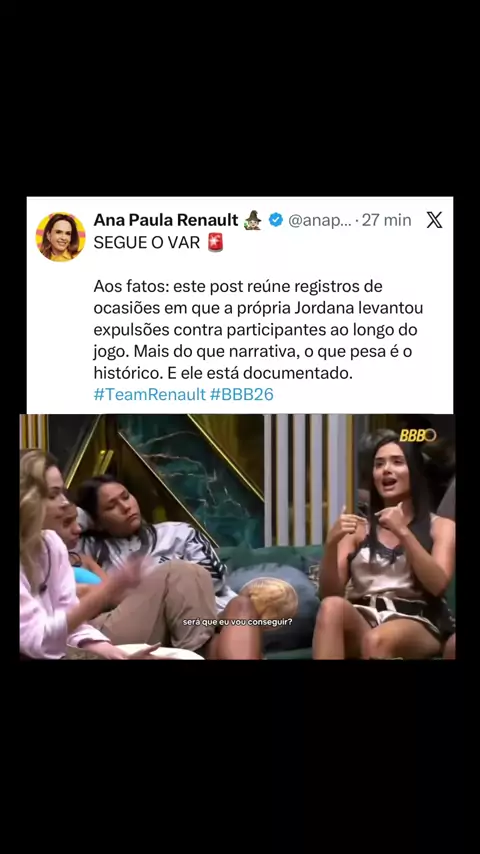Image resolution: width=480 pixels, height=854 pixels.
Task: Click the red siren emoji
Action: click(216, 242)
